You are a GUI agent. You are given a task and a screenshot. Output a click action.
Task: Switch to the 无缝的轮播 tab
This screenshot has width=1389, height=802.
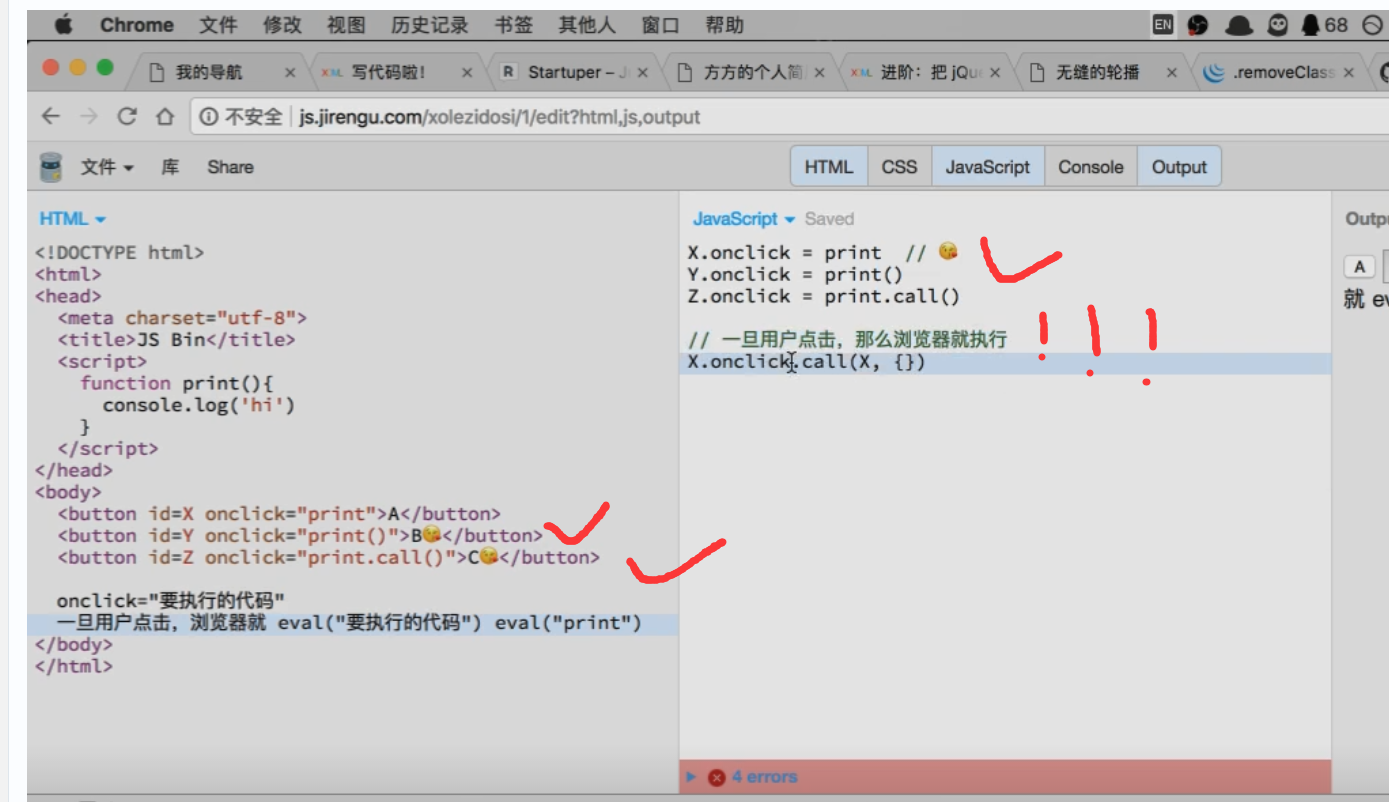coord(1095,72)
